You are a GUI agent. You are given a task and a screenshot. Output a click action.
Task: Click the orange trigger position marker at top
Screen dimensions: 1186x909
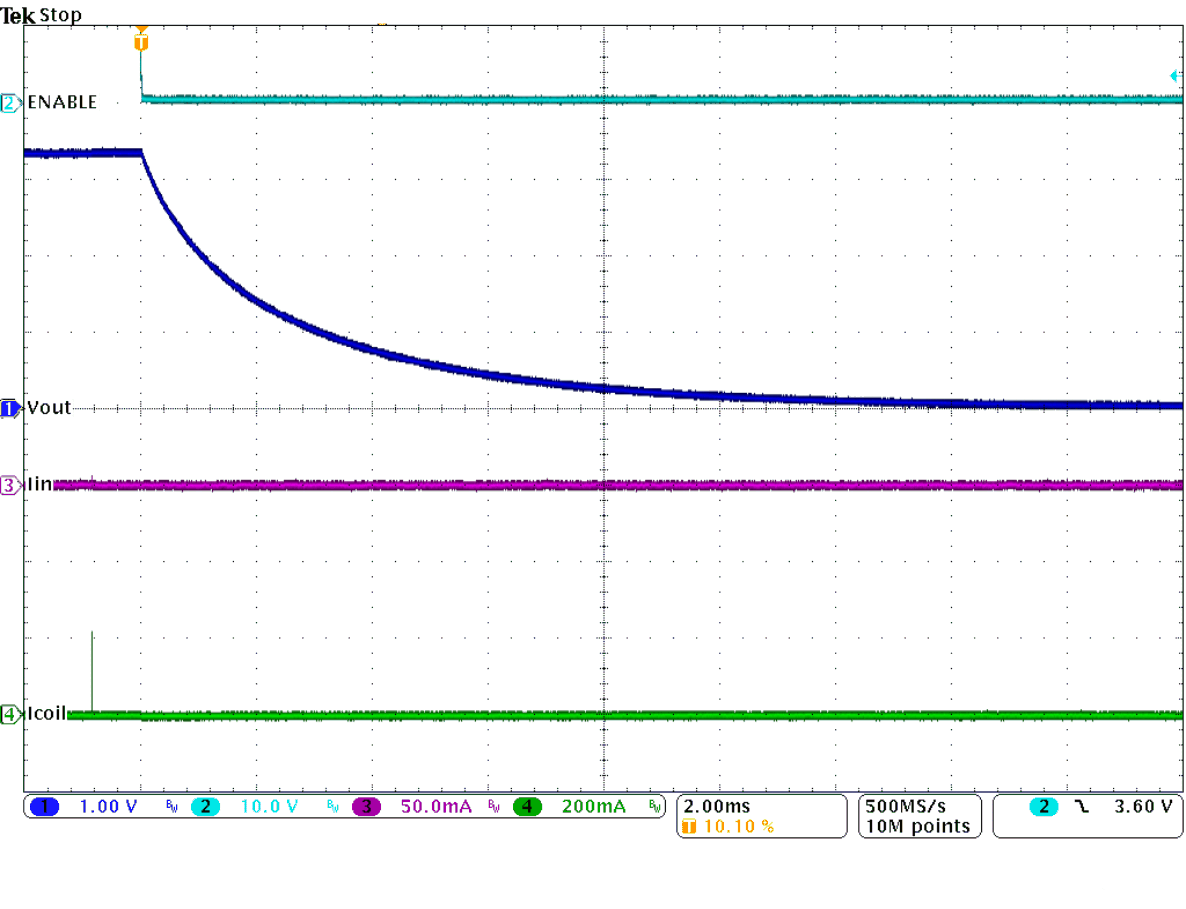coord(141,38)
